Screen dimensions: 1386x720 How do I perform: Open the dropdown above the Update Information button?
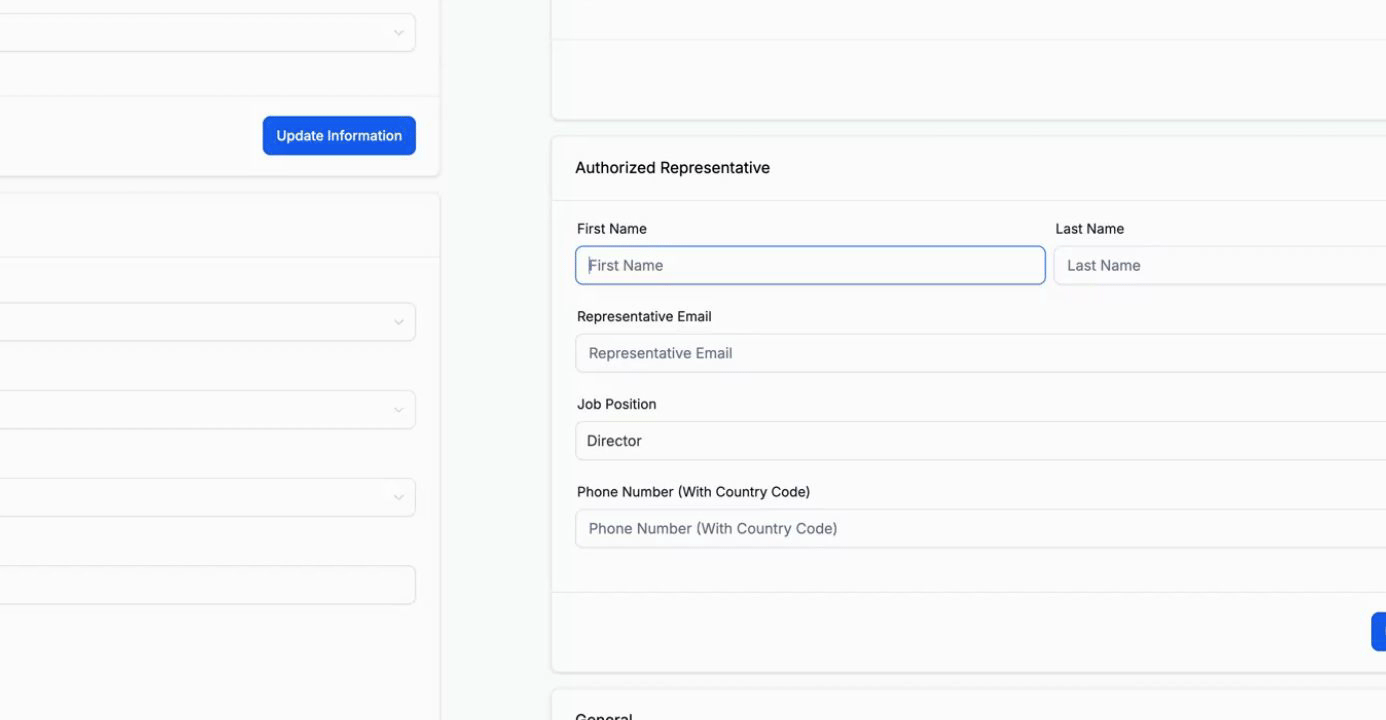200,33
